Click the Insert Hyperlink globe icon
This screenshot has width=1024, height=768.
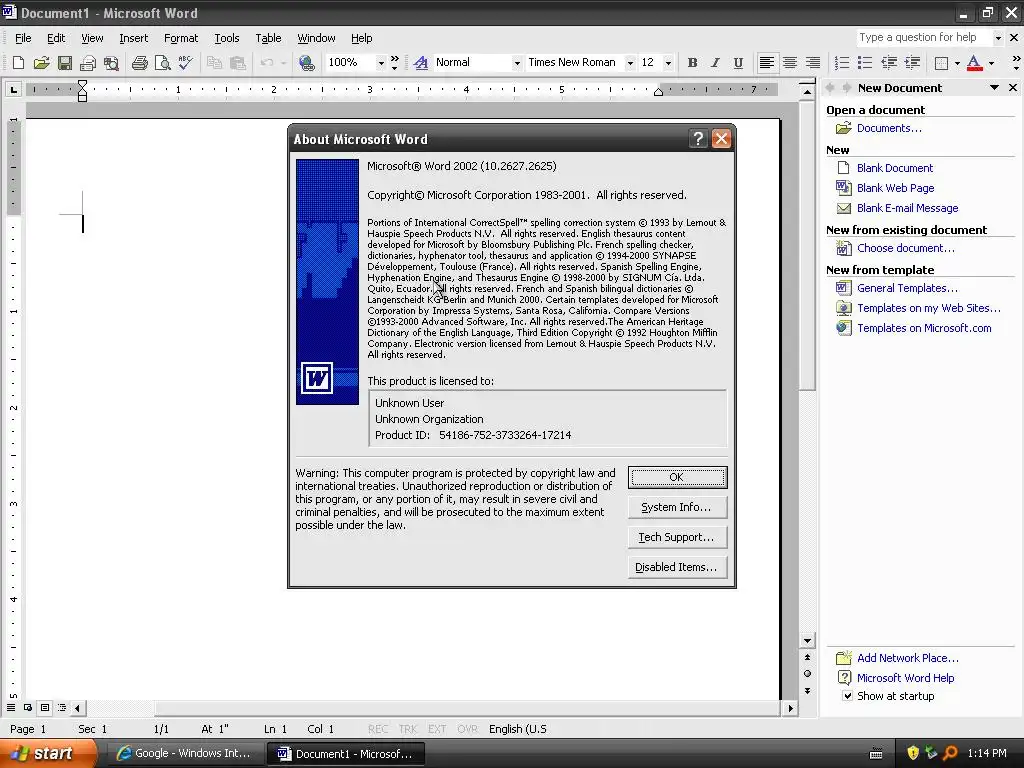(x=306, y=63)
